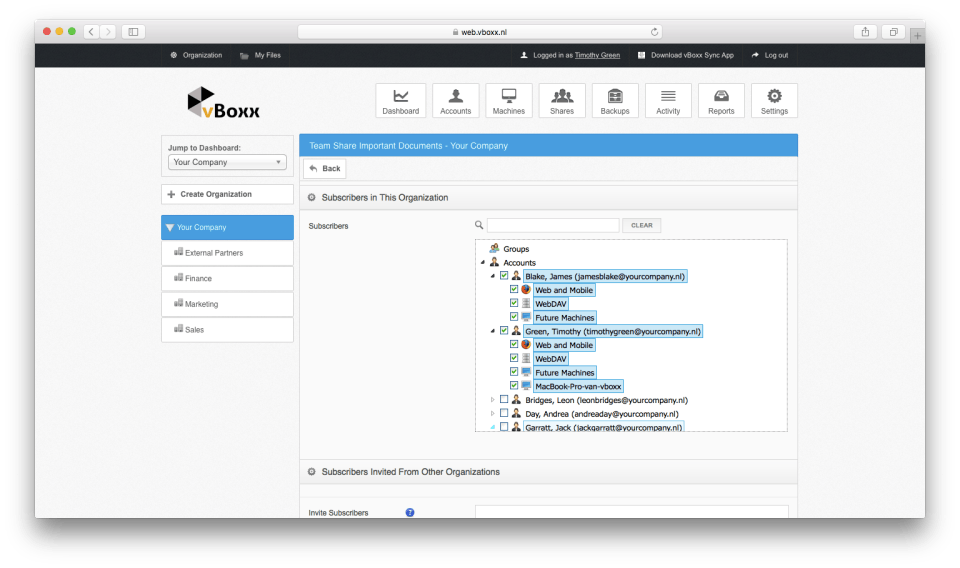960x568 pixels.
Task: Uncheck WebDAV under Blake, James
Action: (x=514, y=303)
